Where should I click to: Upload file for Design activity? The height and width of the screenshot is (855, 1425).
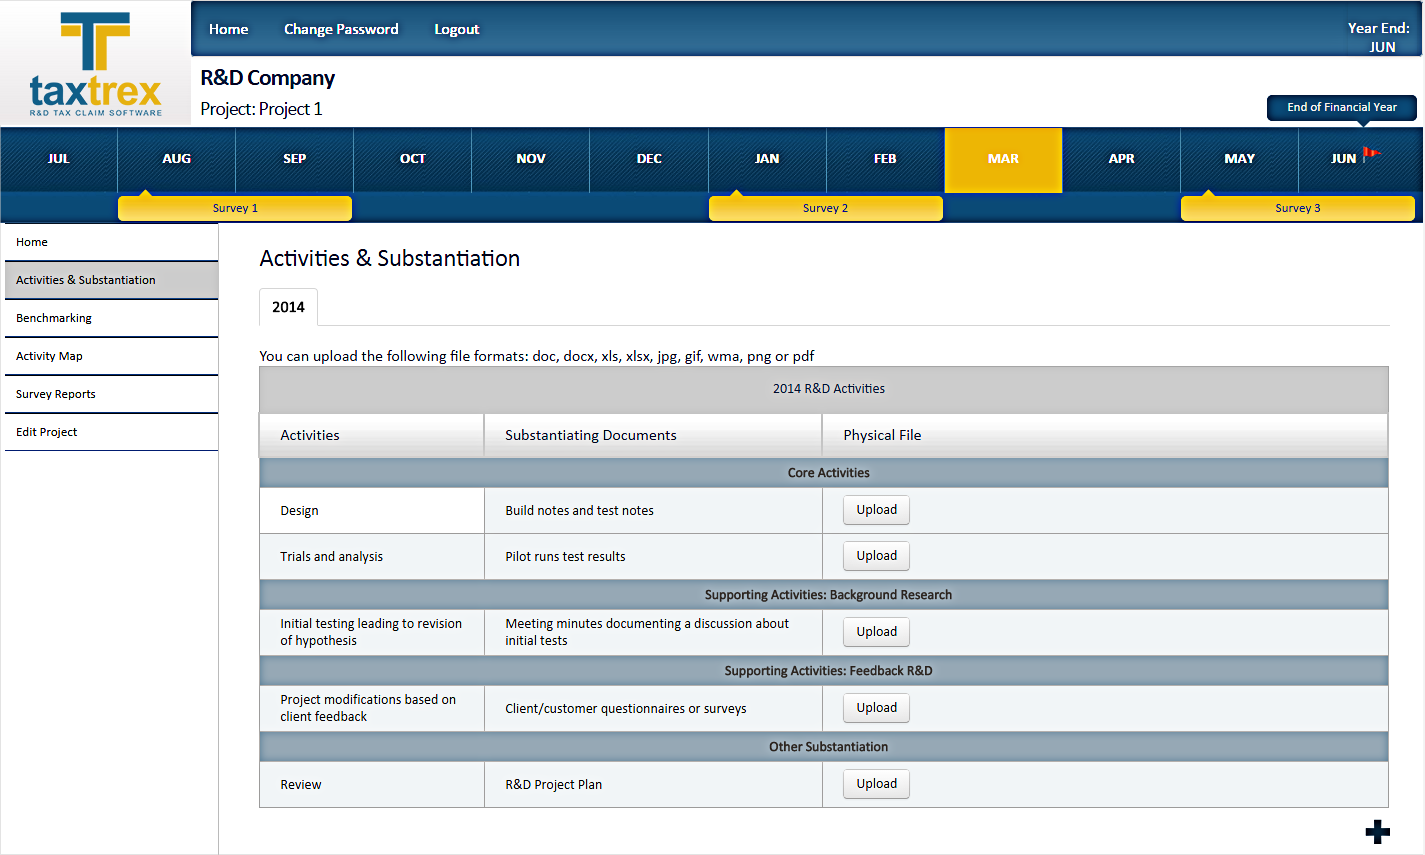point(876,510)
